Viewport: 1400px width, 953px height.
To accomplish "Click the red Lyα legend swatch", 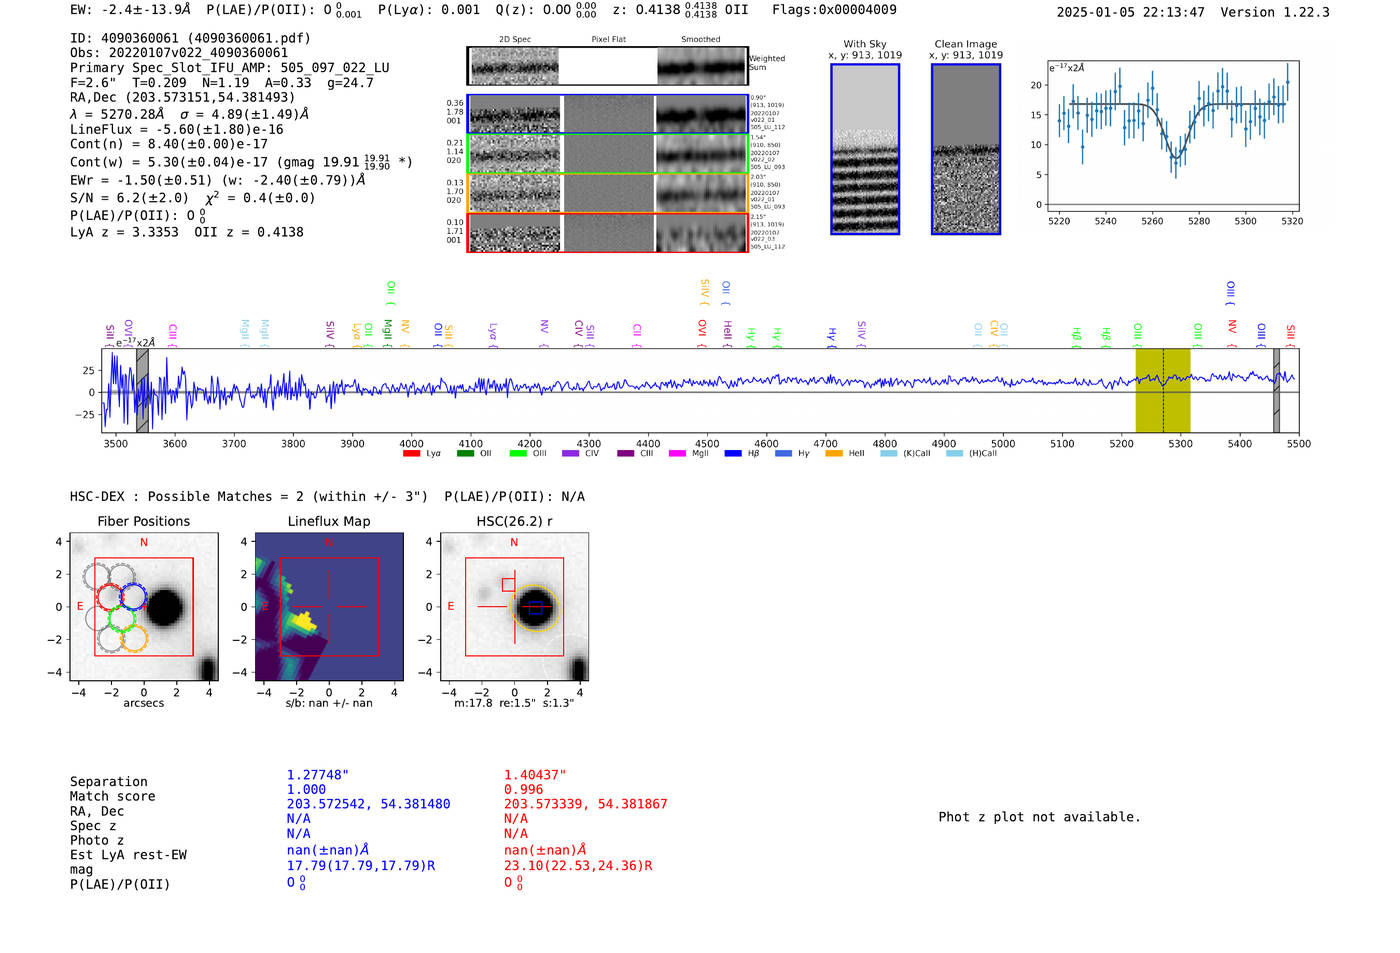I will 411,453.
